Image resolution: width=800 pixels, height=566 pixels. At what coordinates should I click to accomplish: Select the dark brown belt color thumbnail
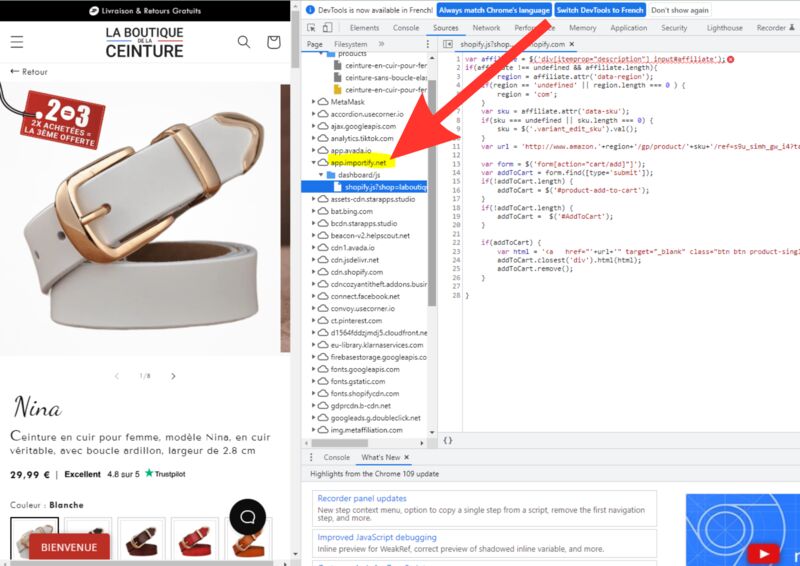coord(141,539)
